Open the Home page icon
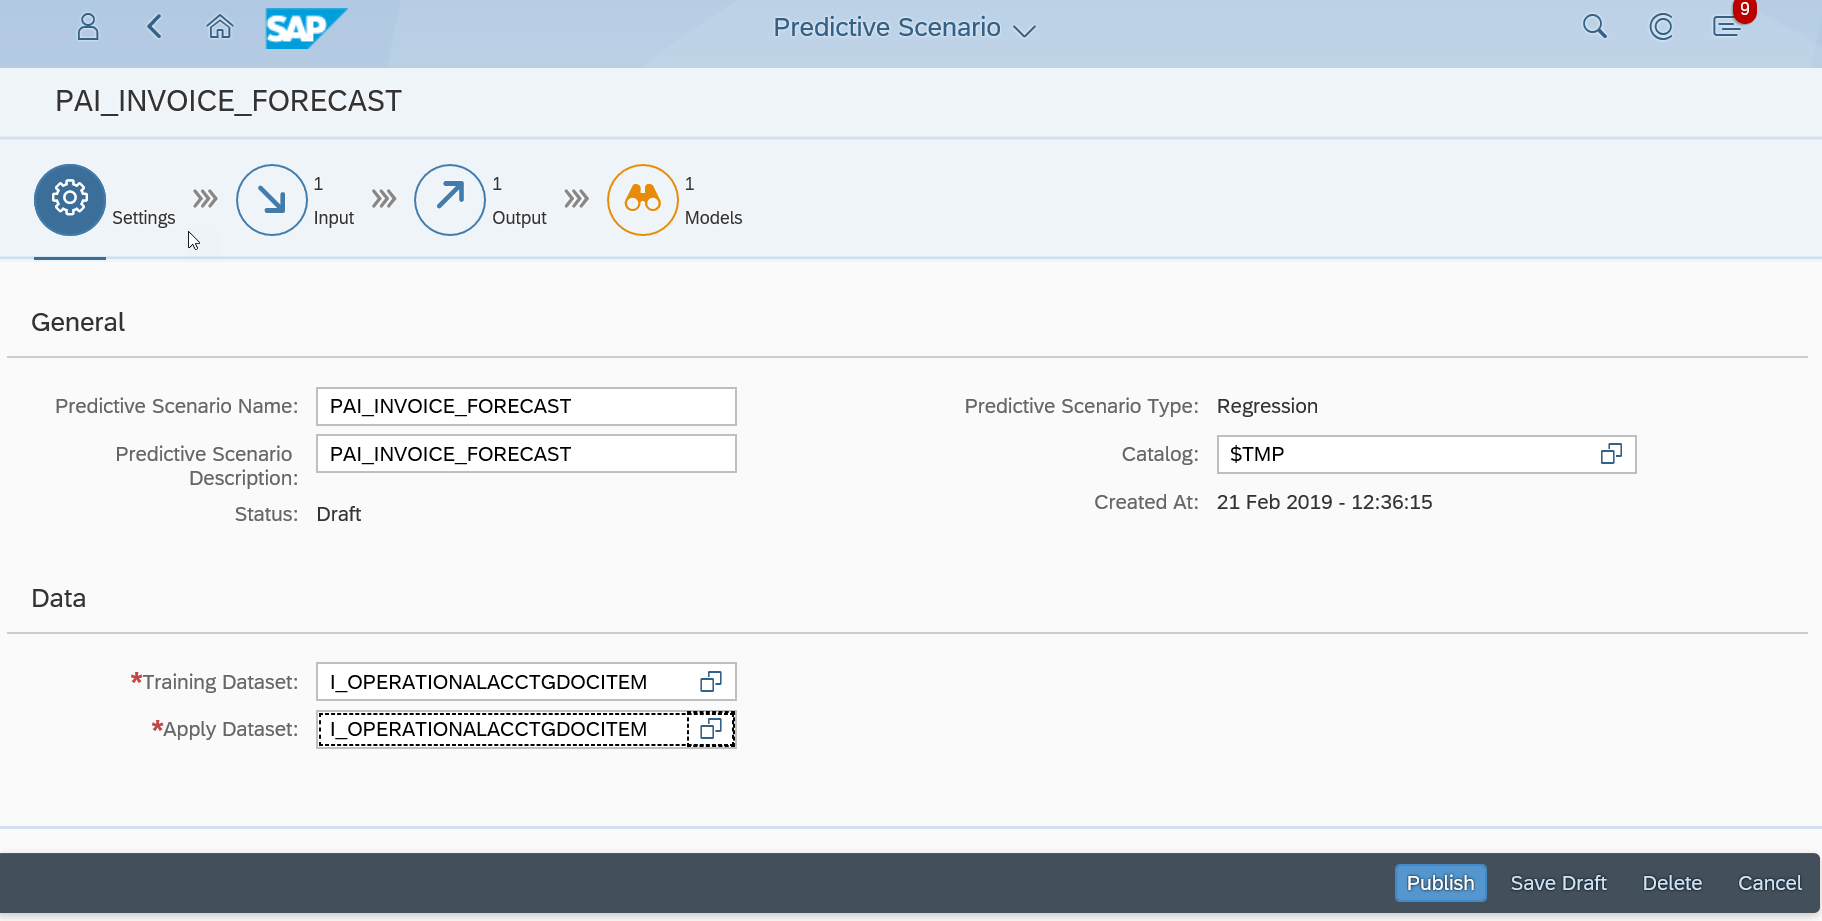The height and width of the screenshot is (921, 1822). click(x=220, y=27)
